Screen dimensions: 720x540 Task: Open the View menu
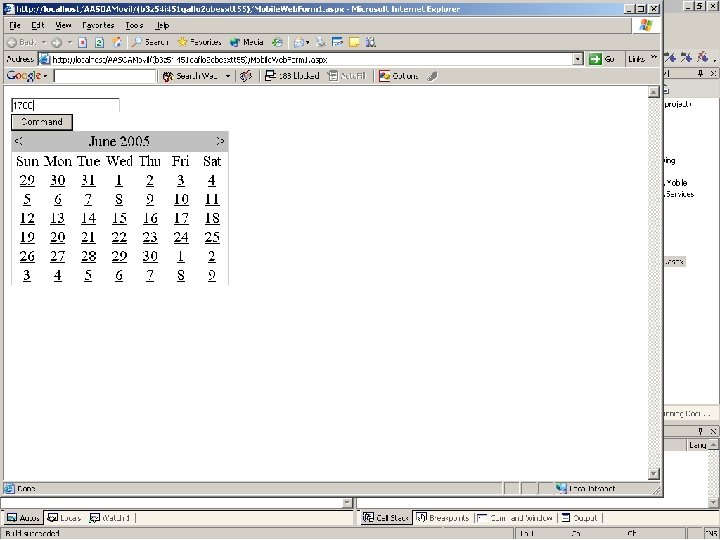pyautogui.click(x=63, y=25)
